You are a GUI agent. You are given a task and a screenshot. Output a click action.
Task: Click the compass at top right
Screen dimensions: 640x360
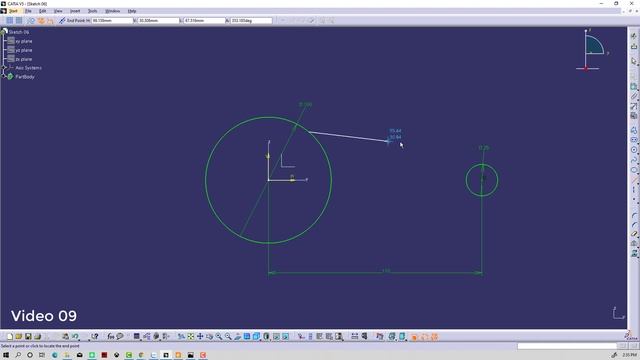592,50
